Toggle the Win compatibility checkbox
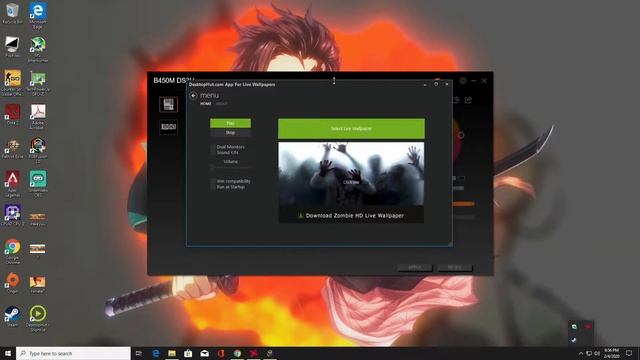The image size is (640, 360). pos(213,181)
